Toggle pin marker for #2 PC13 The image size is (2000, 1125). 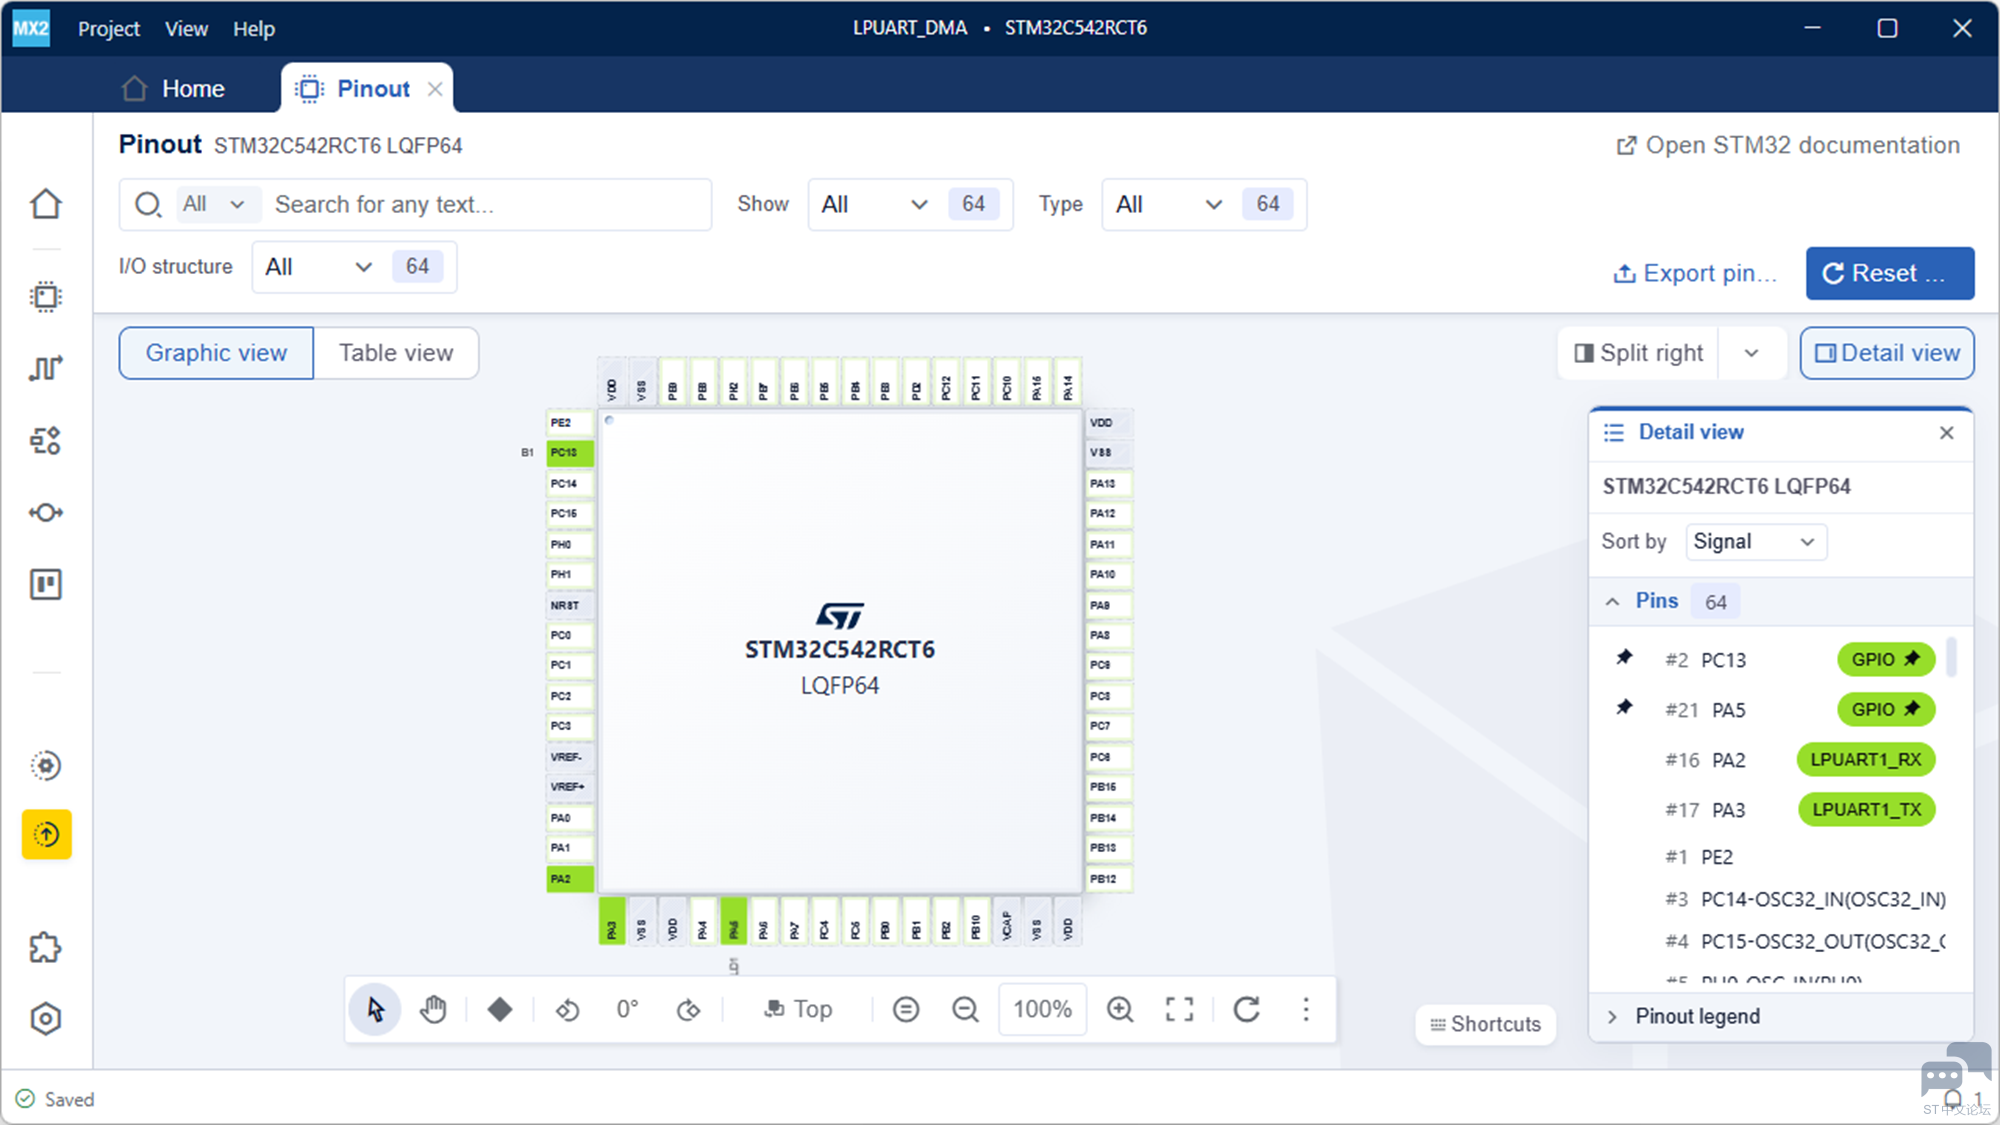point(1625,658)
